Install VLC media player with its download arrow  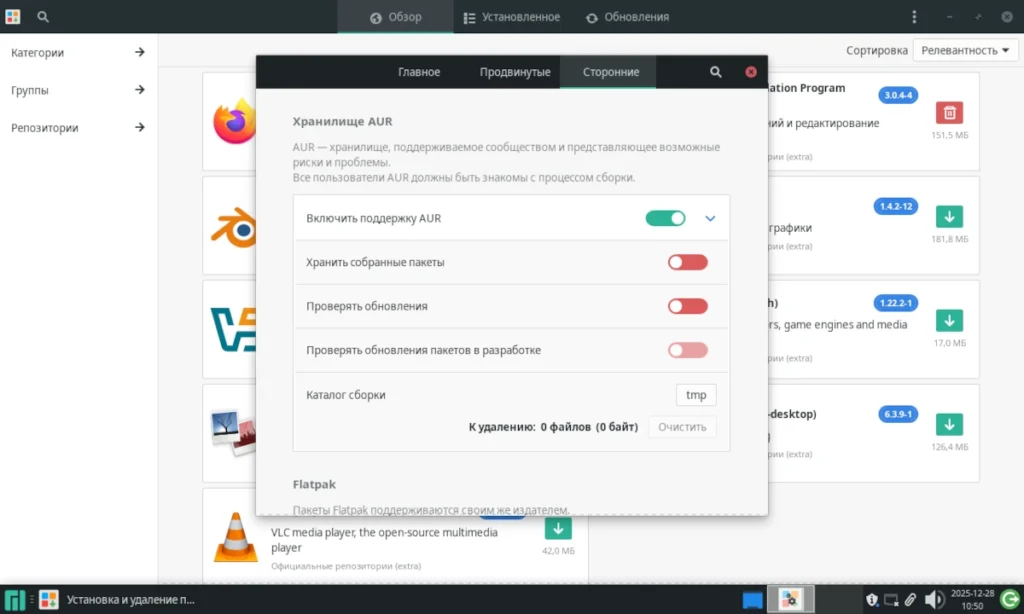[558, 528]
